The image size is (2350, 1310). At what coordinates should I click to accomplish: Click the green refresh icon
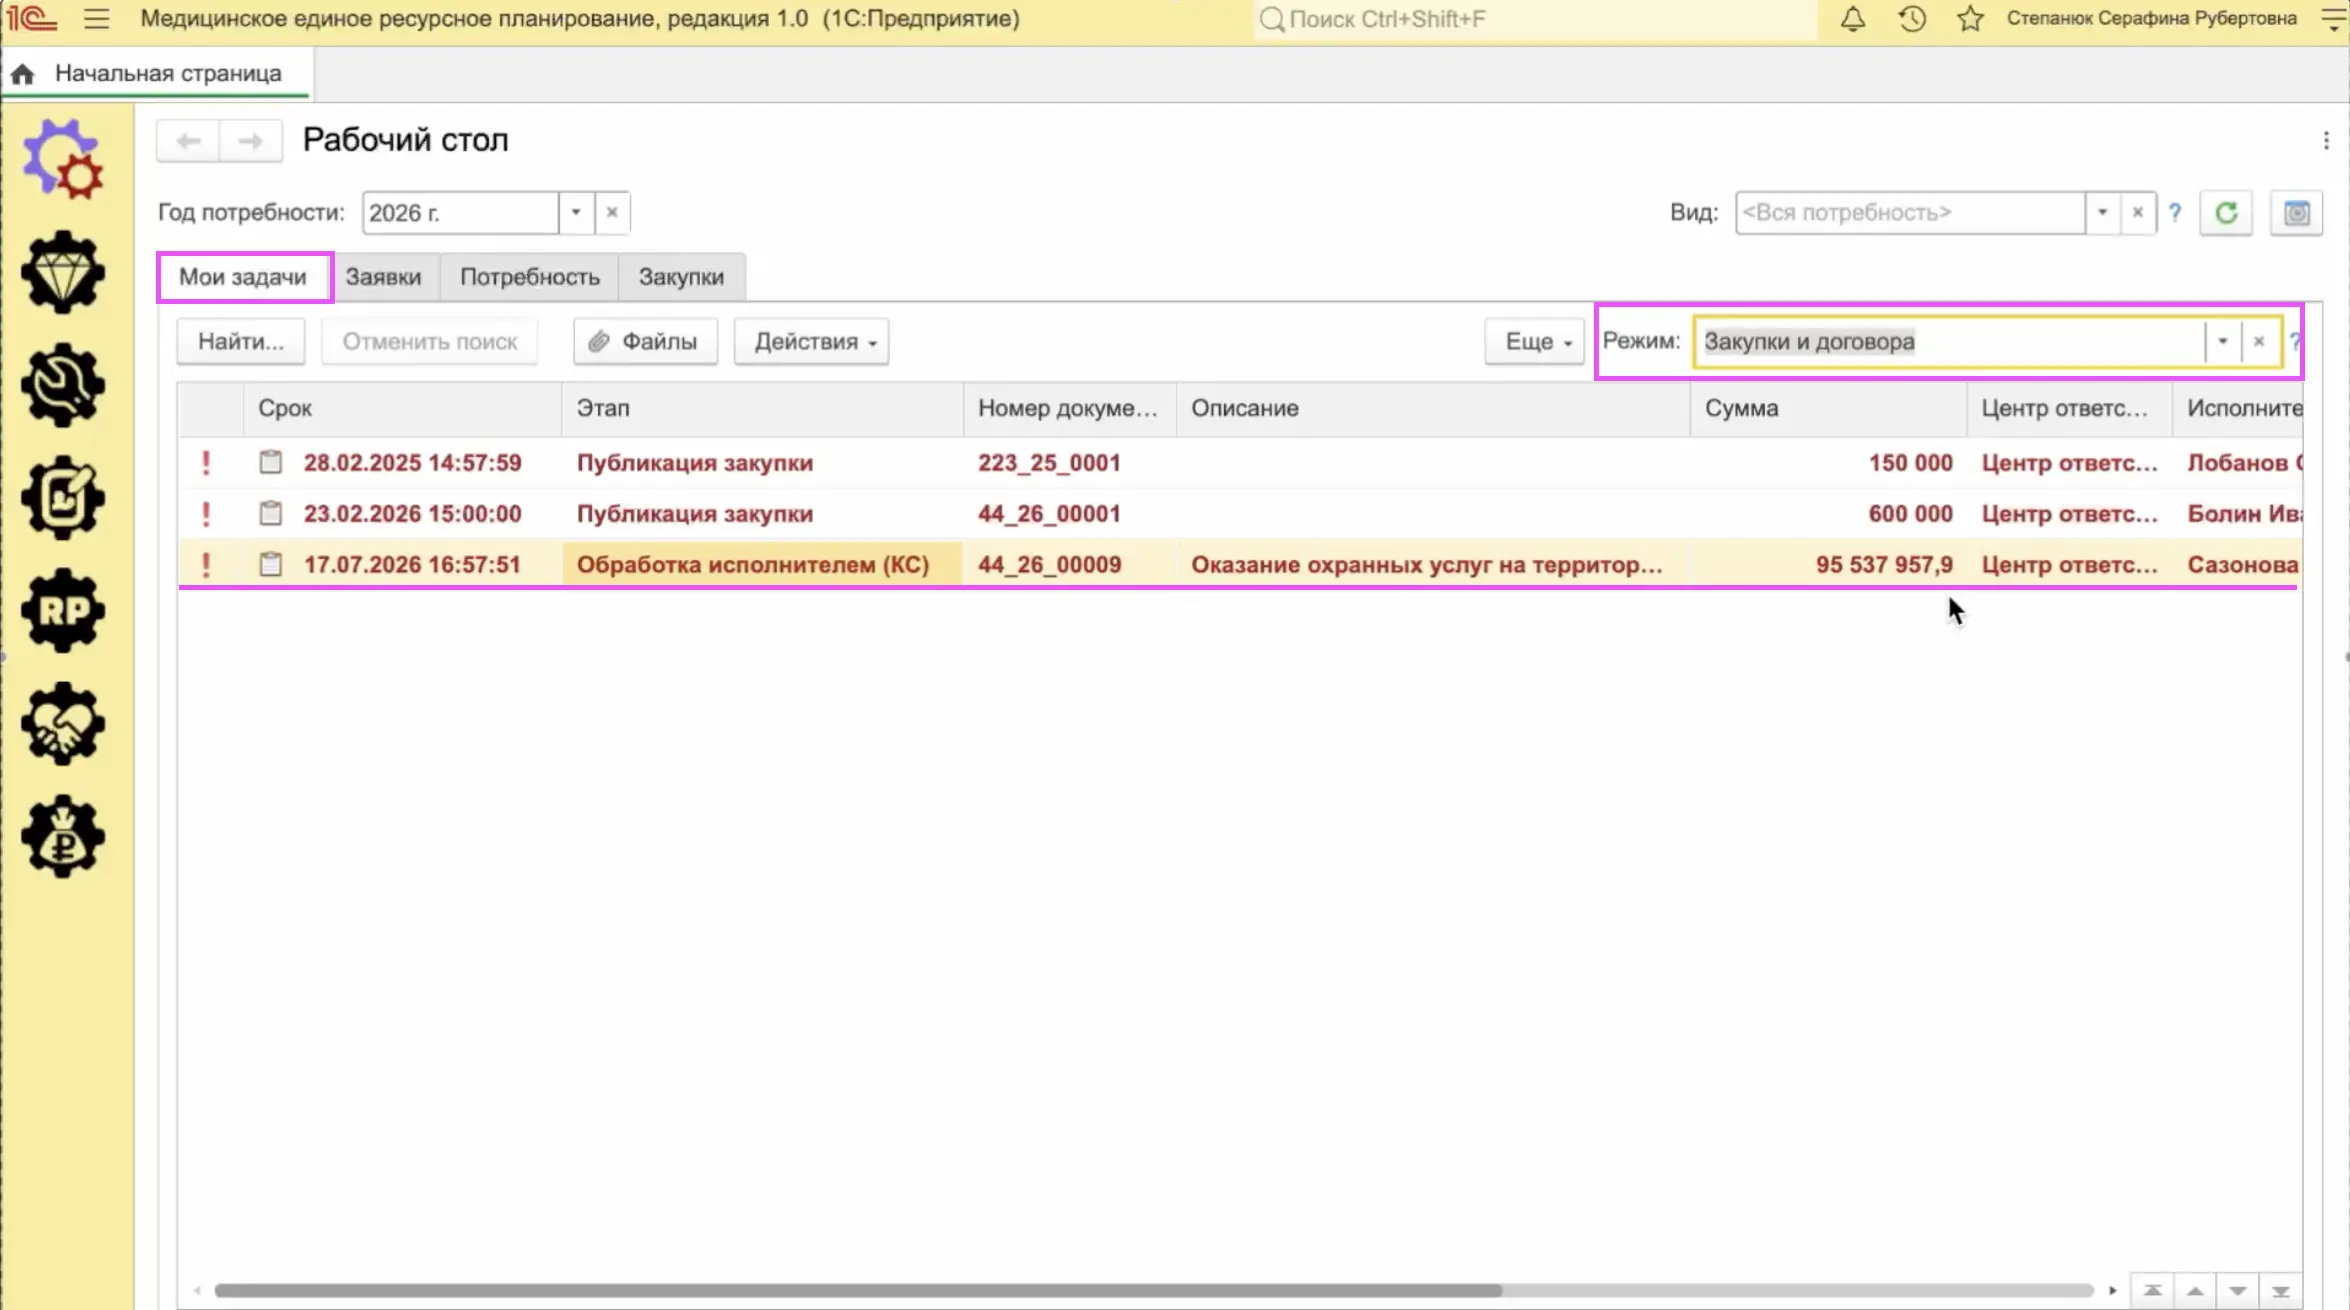(x=2226, y=213)
